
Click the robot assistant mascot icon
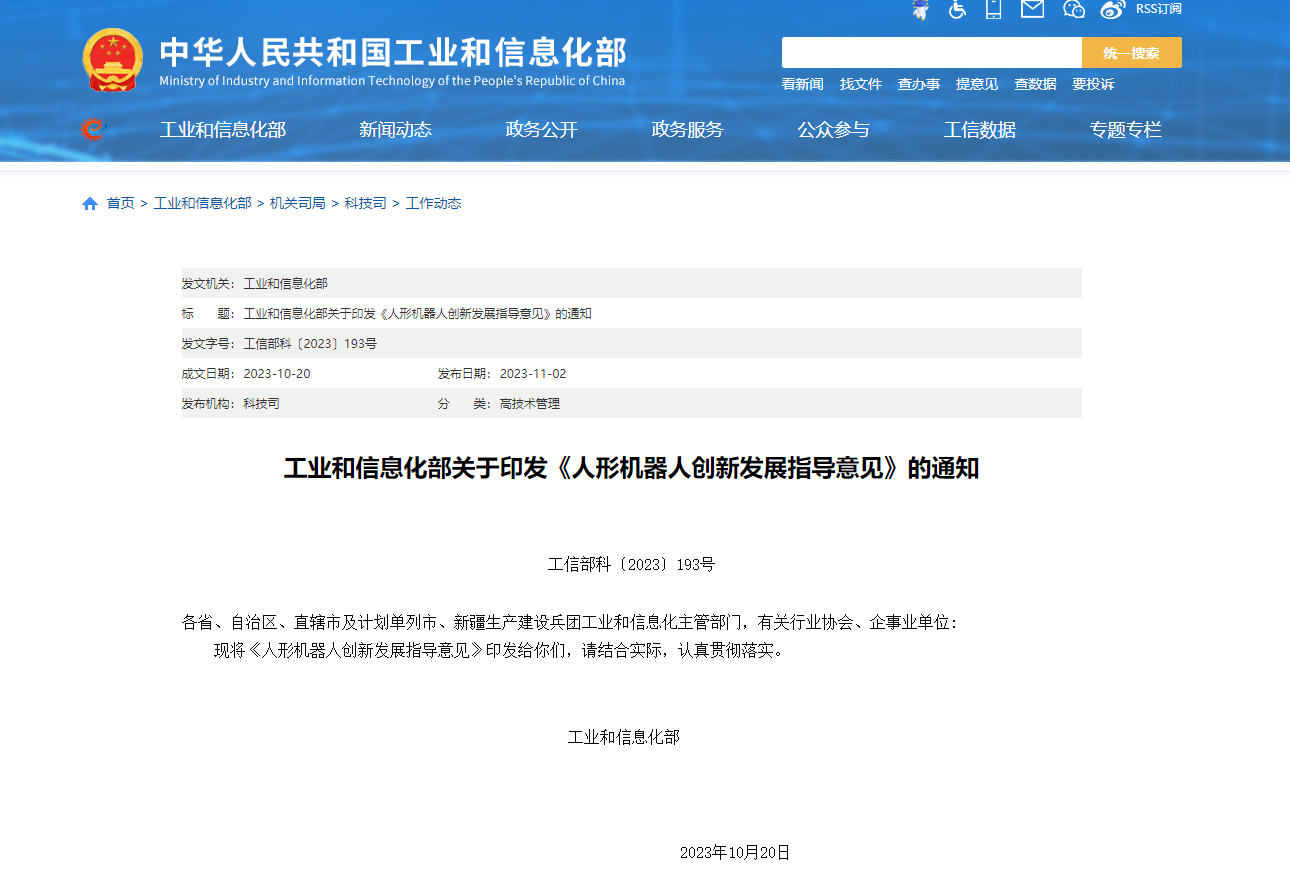point(920,9)
